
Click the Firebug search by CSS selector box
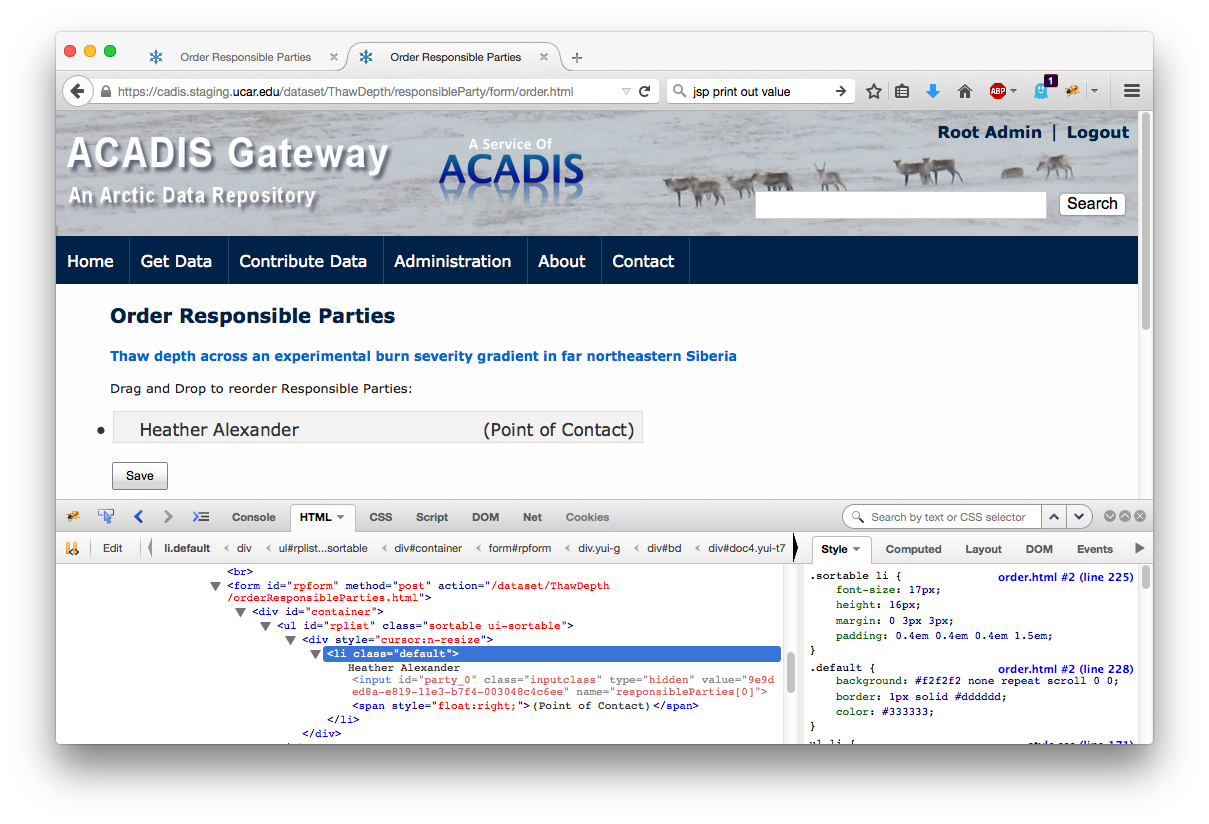[948, 517]
